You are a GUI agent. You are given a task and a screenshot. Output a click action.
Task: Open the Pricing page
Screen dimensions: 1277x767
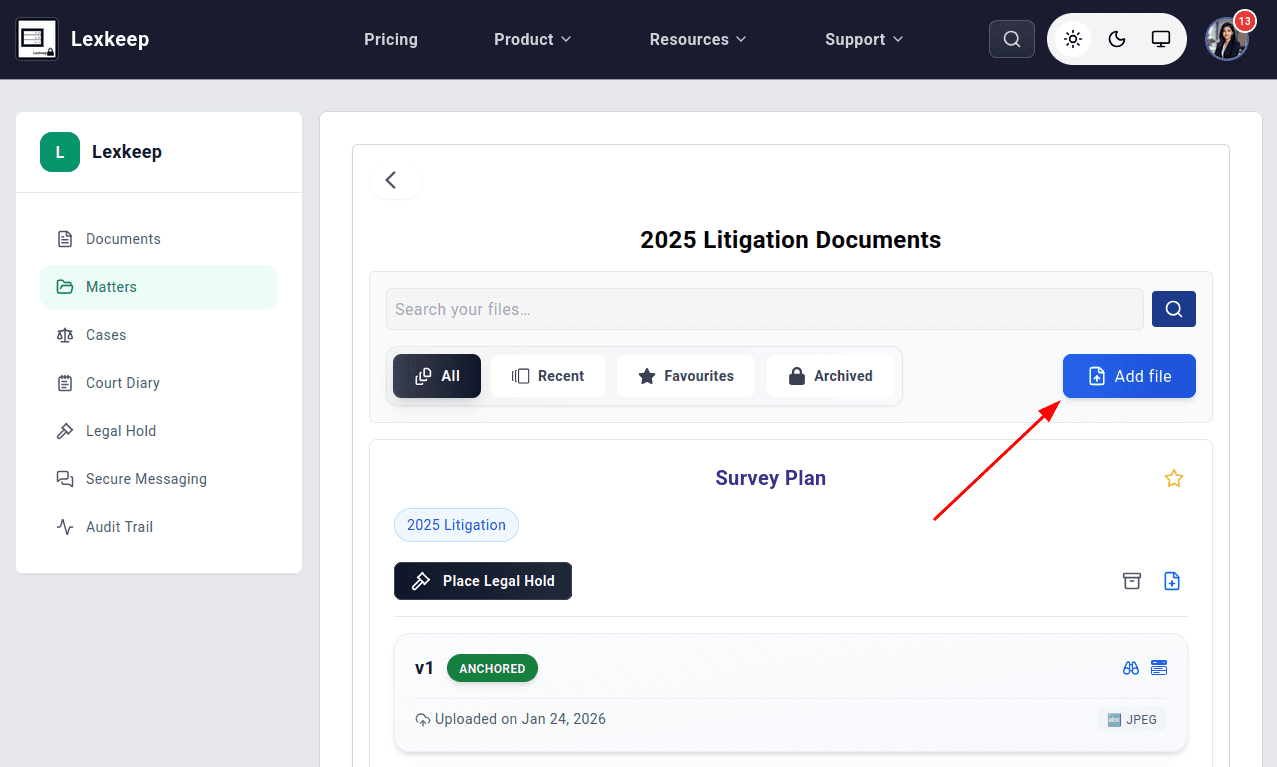[391, 39]
